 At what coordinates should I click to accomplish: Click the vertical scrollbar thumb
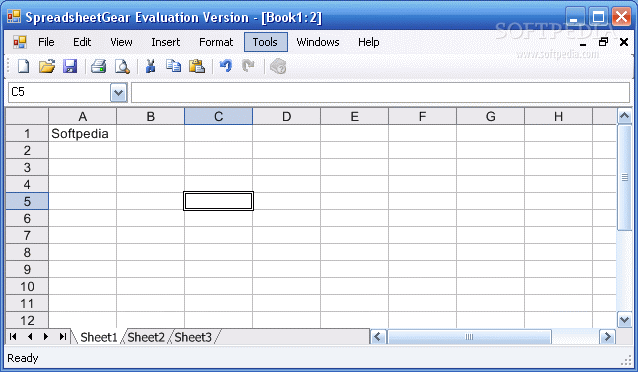click(x=625, y=177)
